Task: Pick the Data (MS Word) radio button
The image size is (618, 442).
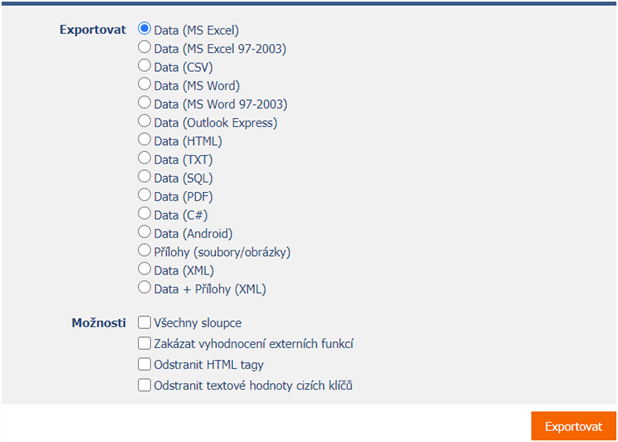Action: click(x=144, y=84)
